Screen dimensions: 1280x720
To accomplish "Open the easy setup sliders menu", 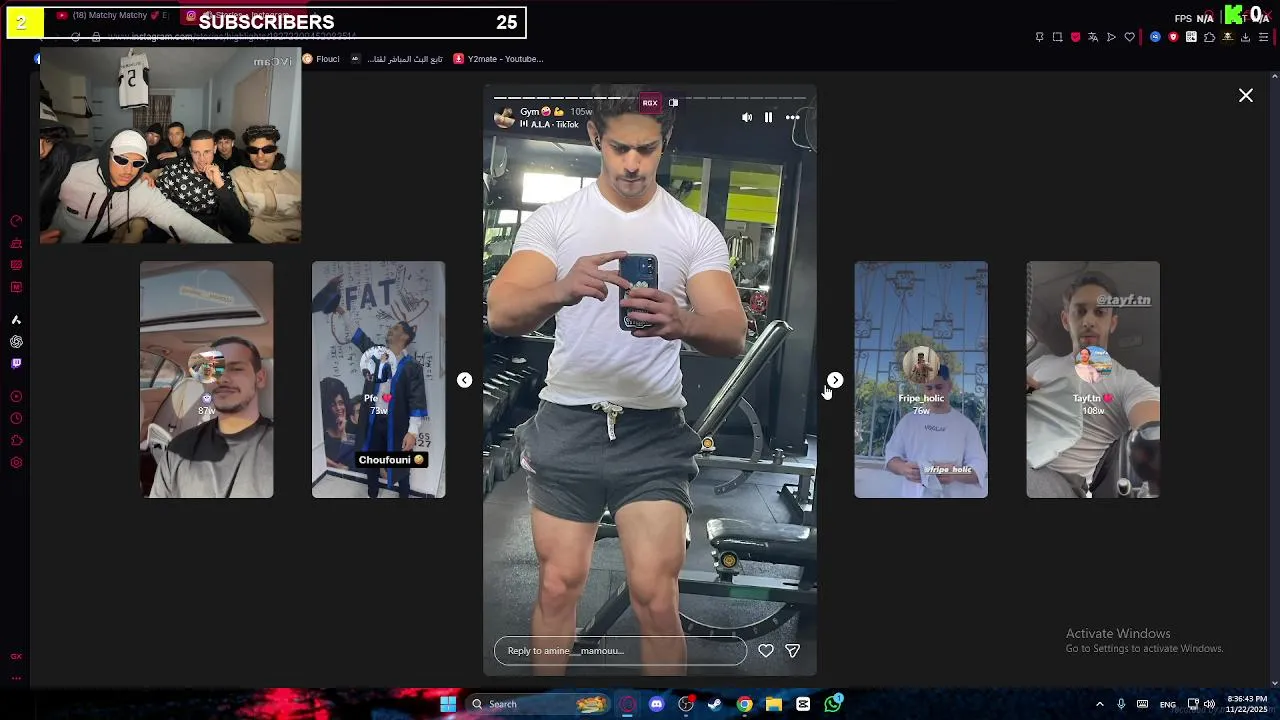I will 1263,37.
